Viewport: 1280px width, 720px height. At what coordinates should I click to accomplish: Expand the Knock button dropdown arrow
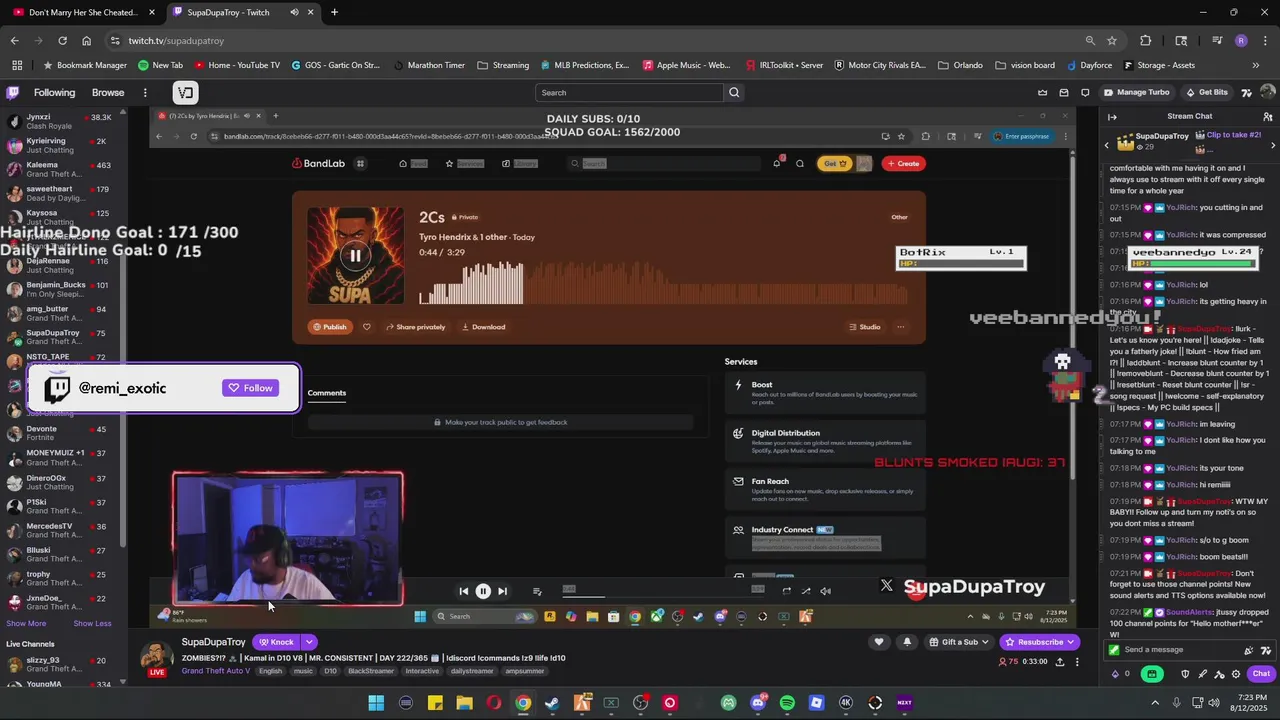[310, 642]
